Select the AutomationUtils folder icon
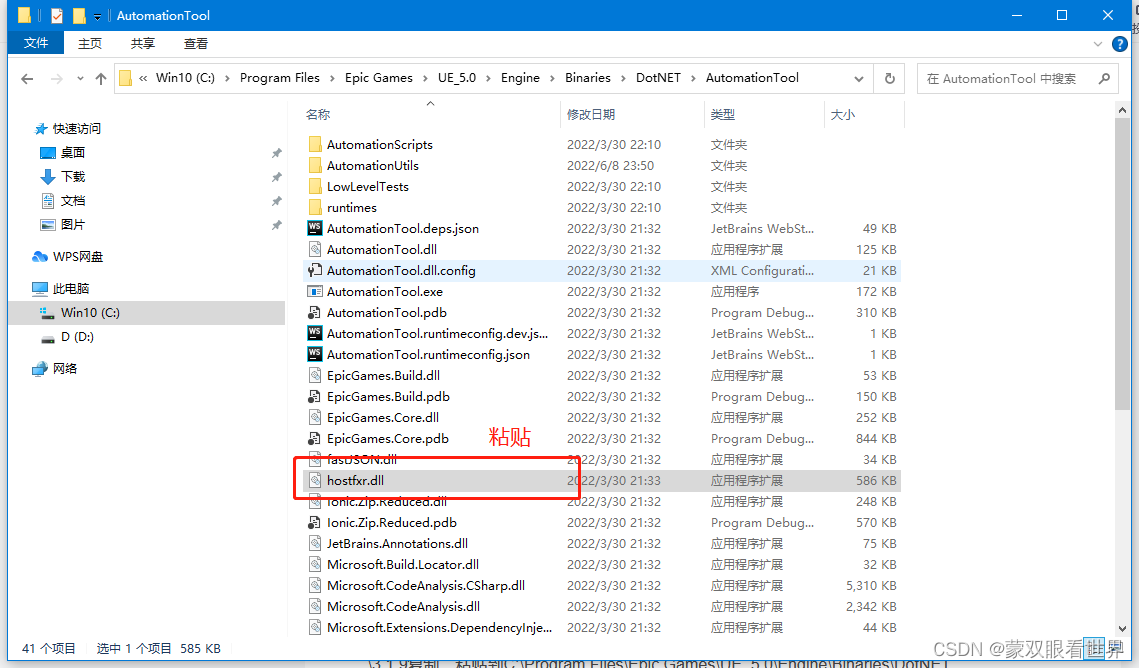Image resolution: width=1139 pixels, height=668 pixels. click(315, 166)
